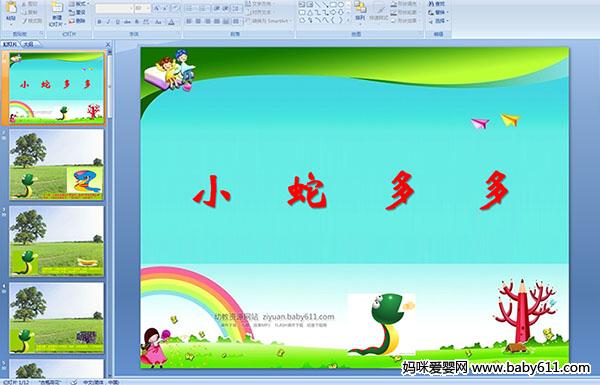Screen dimensions: 600x385
Task: Toggle bold formatting
Action: point(99,22)
